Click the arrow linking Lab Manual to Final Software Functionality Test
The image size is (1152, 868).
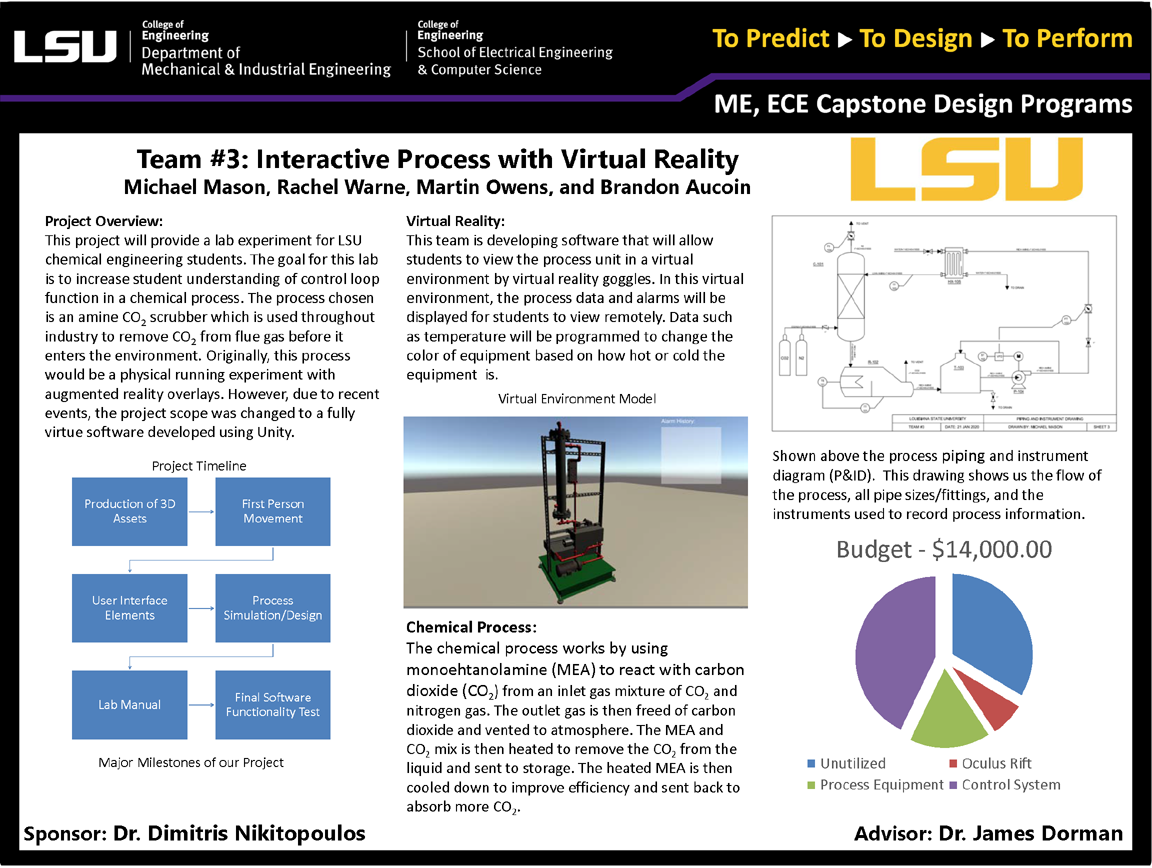pyautogui.click(x=201, y=704)
